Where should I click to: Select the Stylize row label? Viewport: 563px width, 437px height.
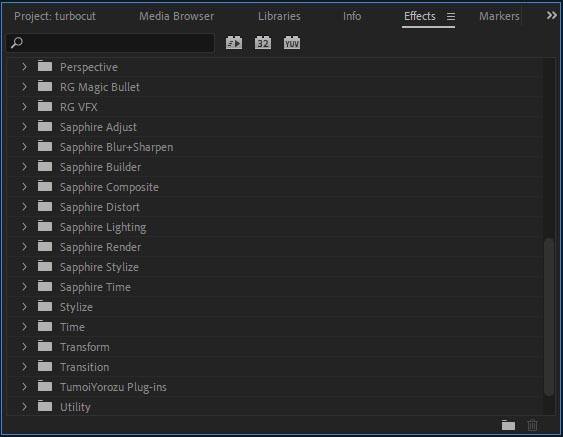tap(76, 307)
